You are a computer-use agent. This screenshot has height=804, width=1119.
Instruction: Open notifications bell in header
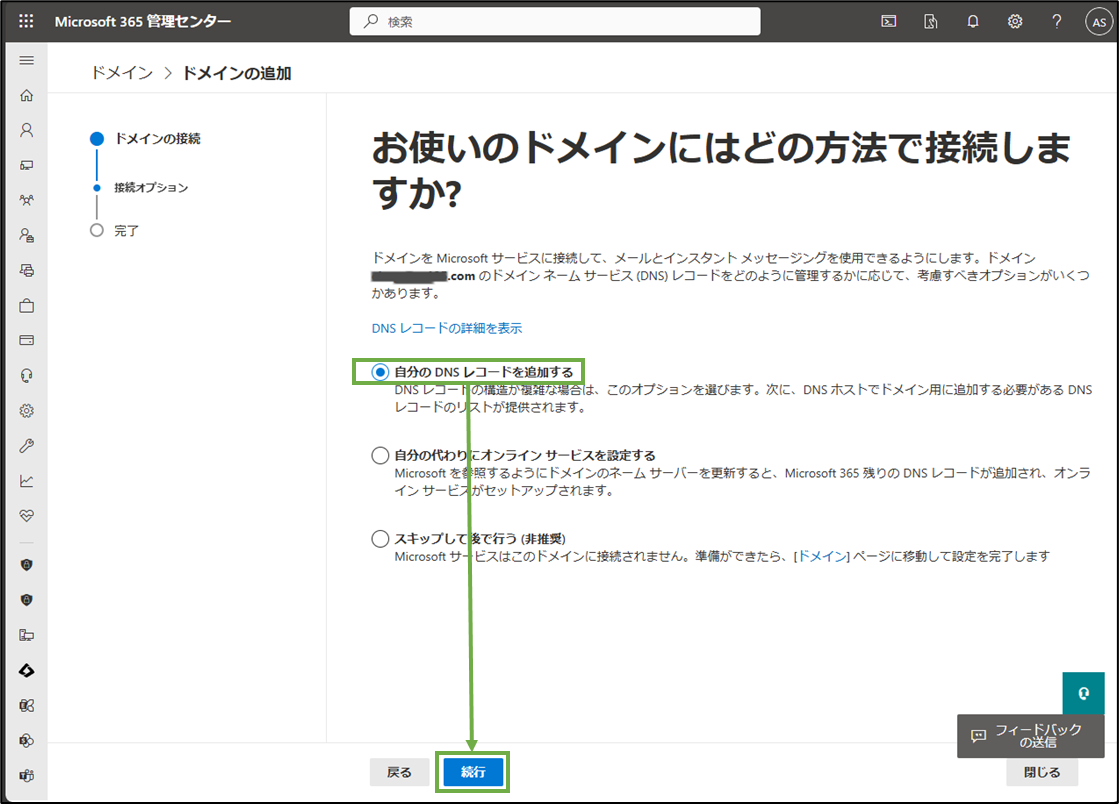click(x=973, y=21)
